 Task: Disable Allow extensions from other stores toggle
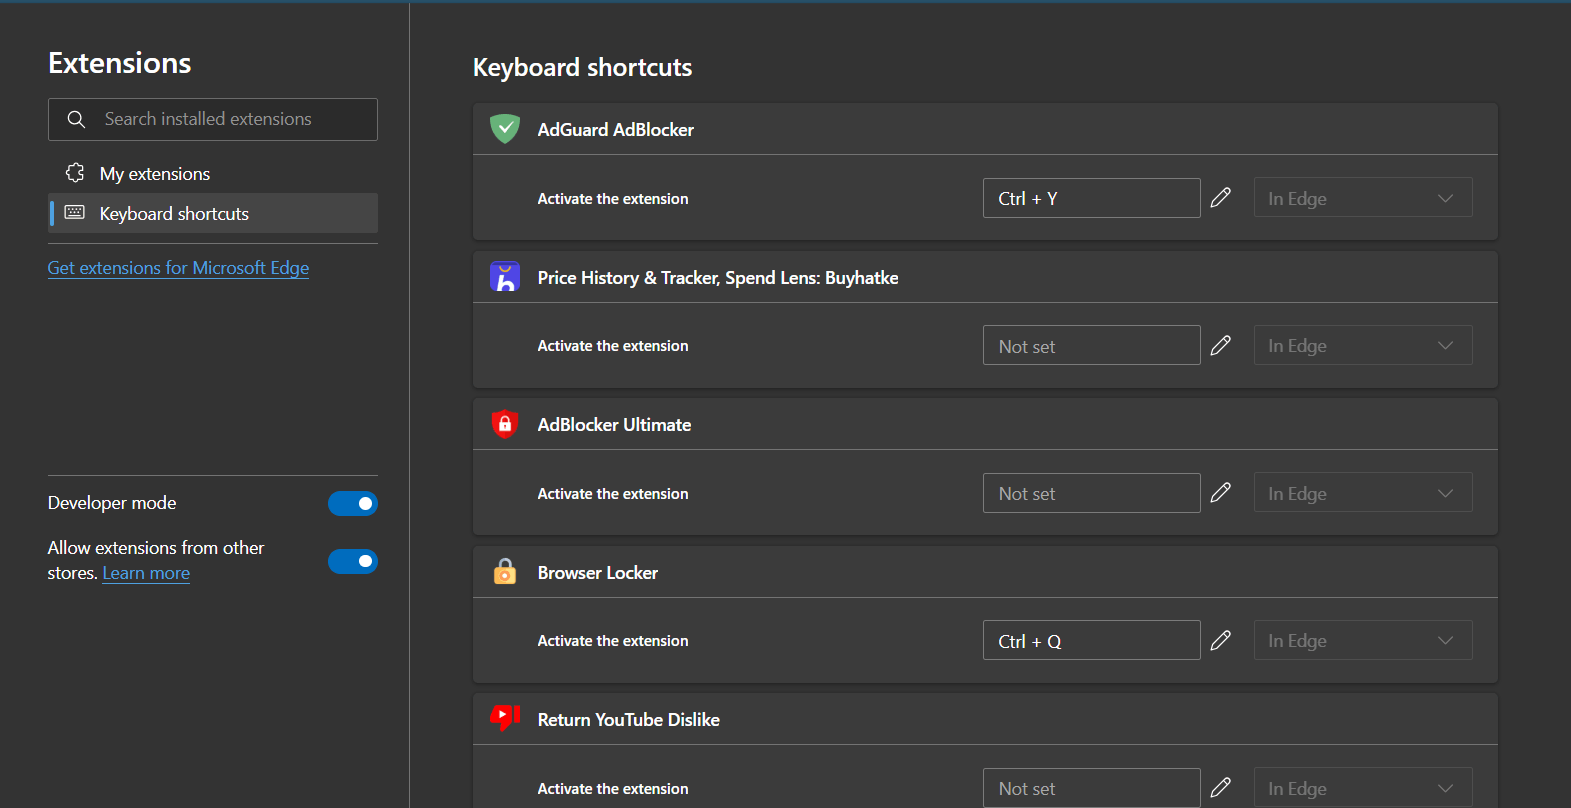click(353, 561)
